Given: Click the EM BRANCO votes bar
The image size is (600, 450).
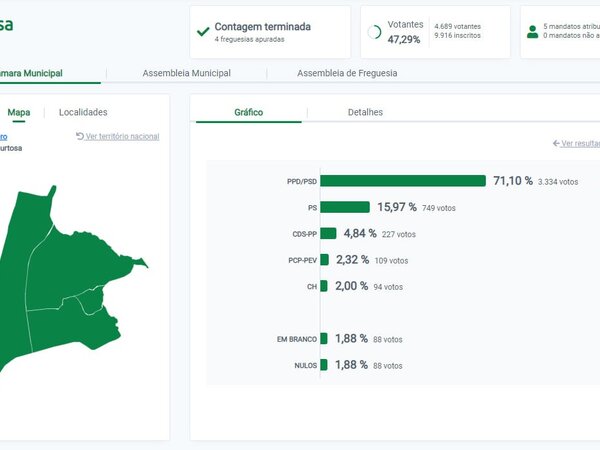Looking at the screenshot, I should tap(323, 339).
